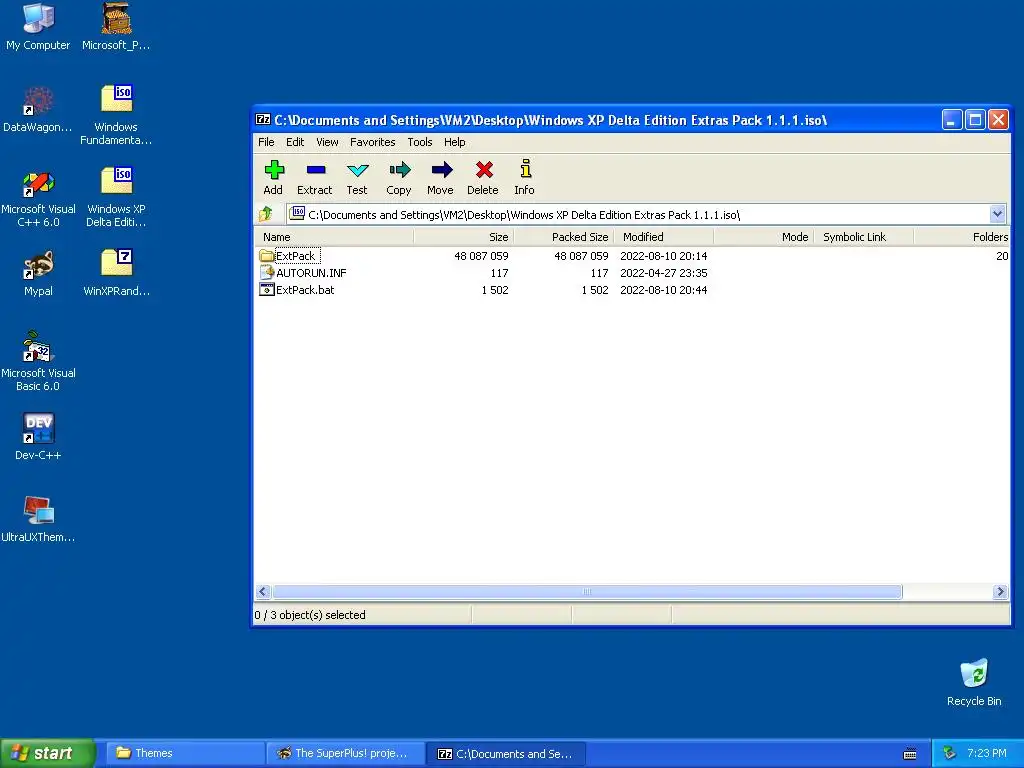Switch to the 7-Zip taskbar button
Viewport: 1024px width, 768px height.
(x=506, y=754)
